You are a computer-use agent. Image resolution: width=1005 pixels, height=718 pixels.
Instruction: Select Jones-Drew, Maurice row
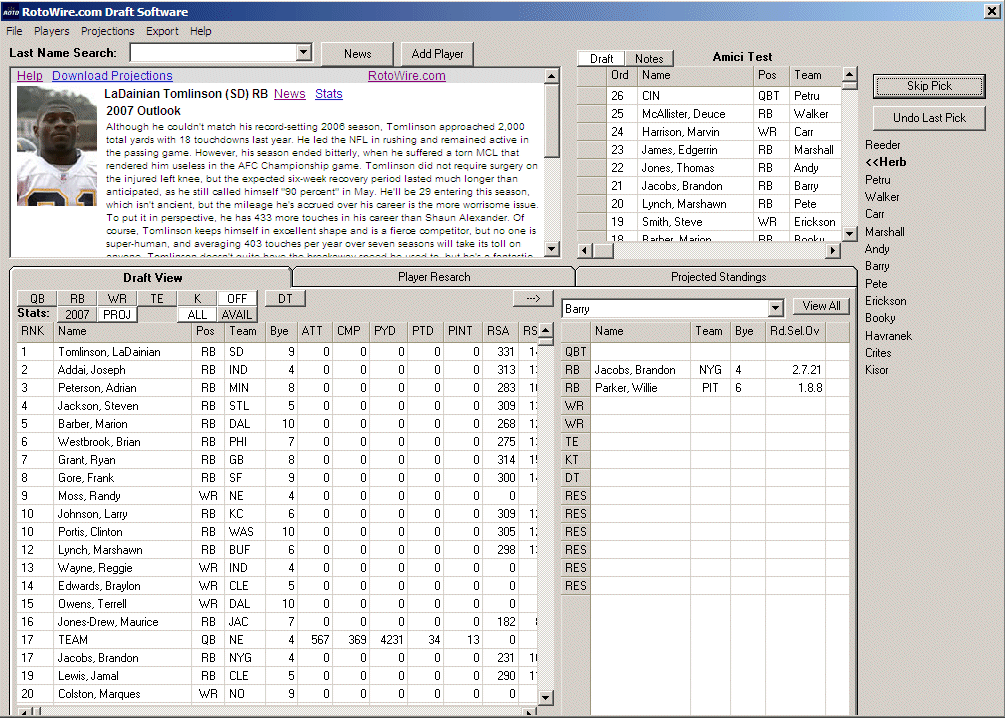[277, 622]
